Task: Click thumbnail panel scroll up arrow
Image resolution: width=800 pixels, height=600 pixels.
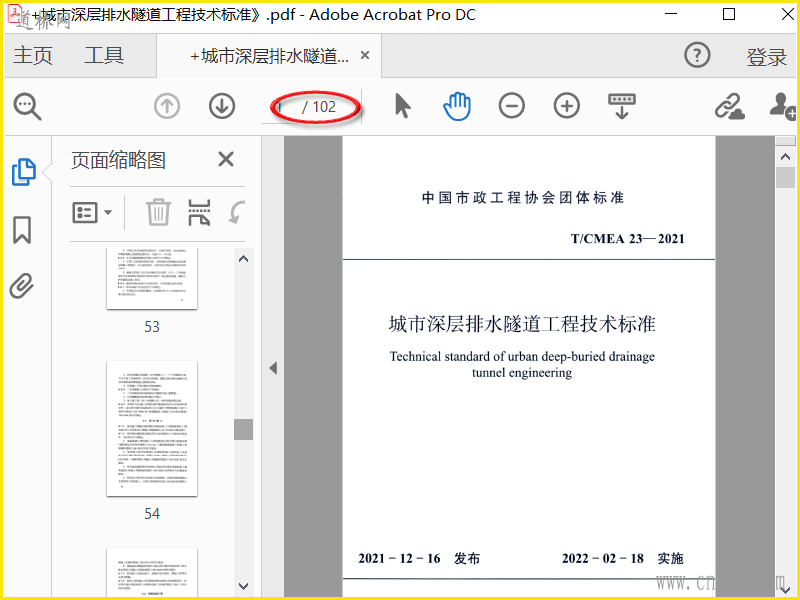Action: 243,259
